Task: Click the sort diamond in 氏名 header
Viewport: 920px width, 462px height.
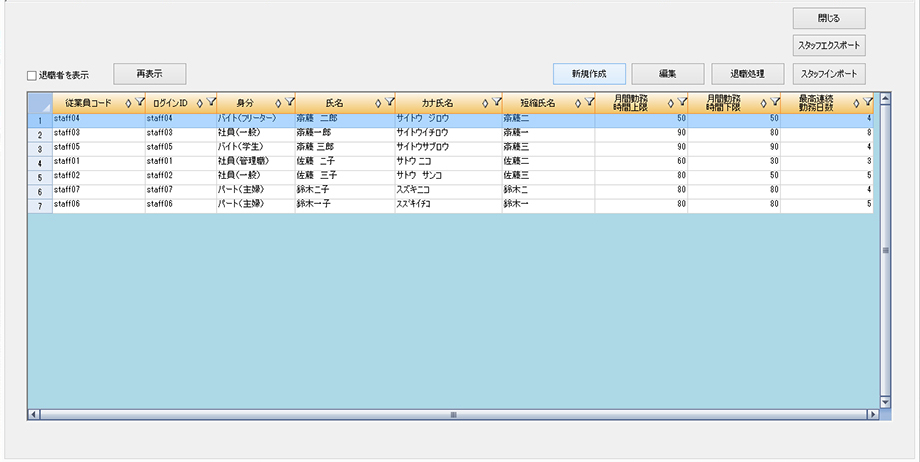Action: tap(377, 102)
